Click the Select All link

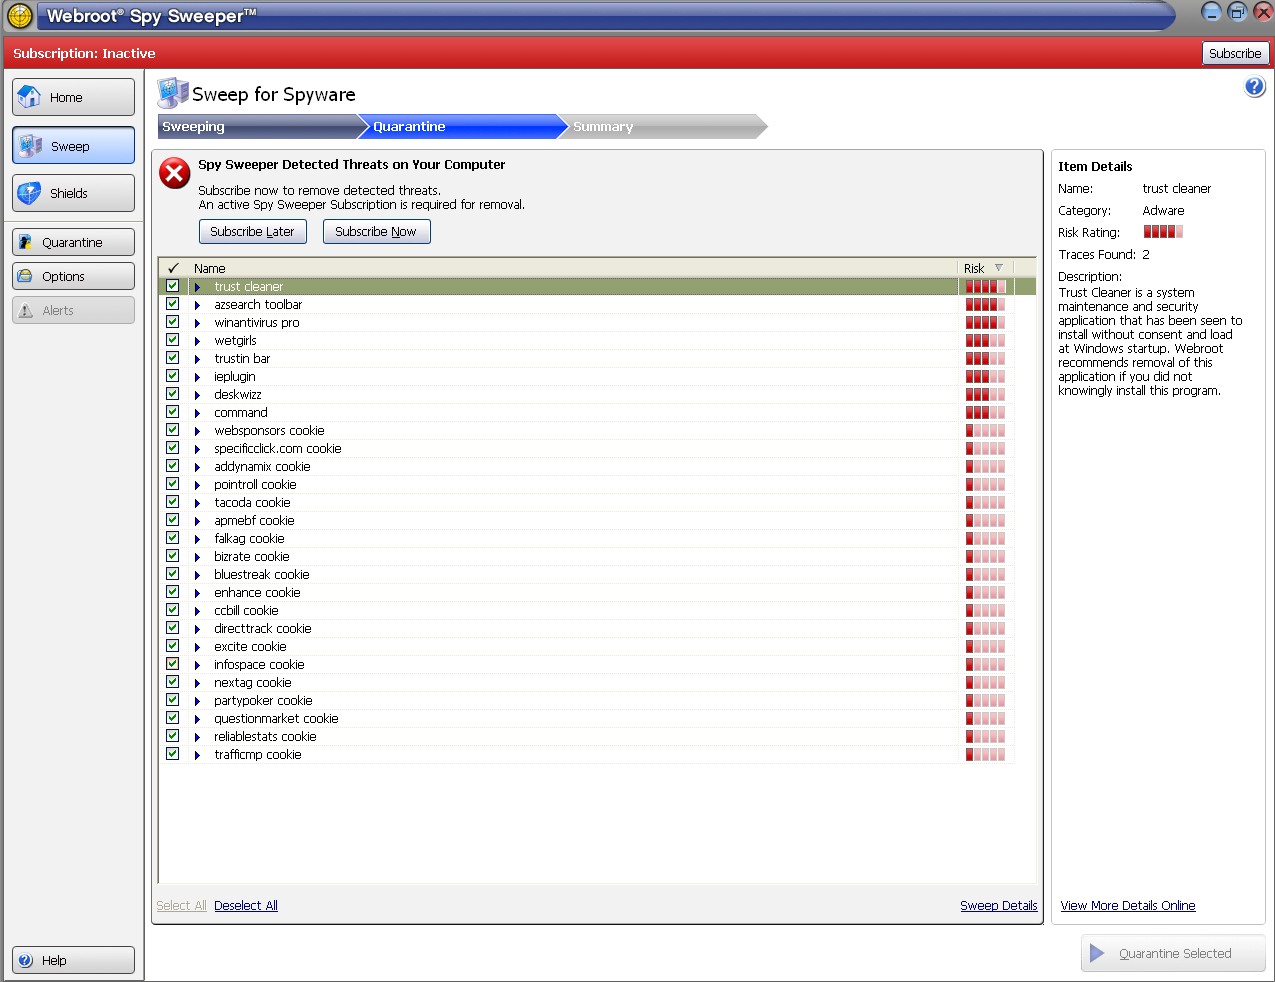[181, 906]
